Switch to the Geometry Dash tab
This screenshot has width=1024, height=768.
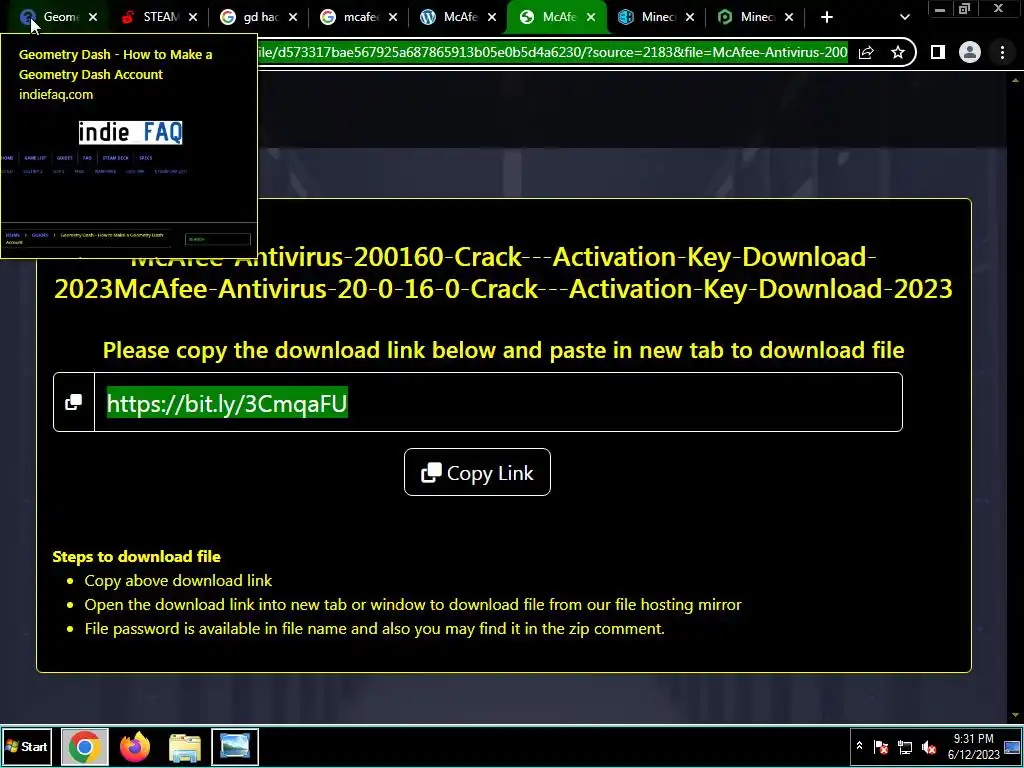click(x=54, y=17)
